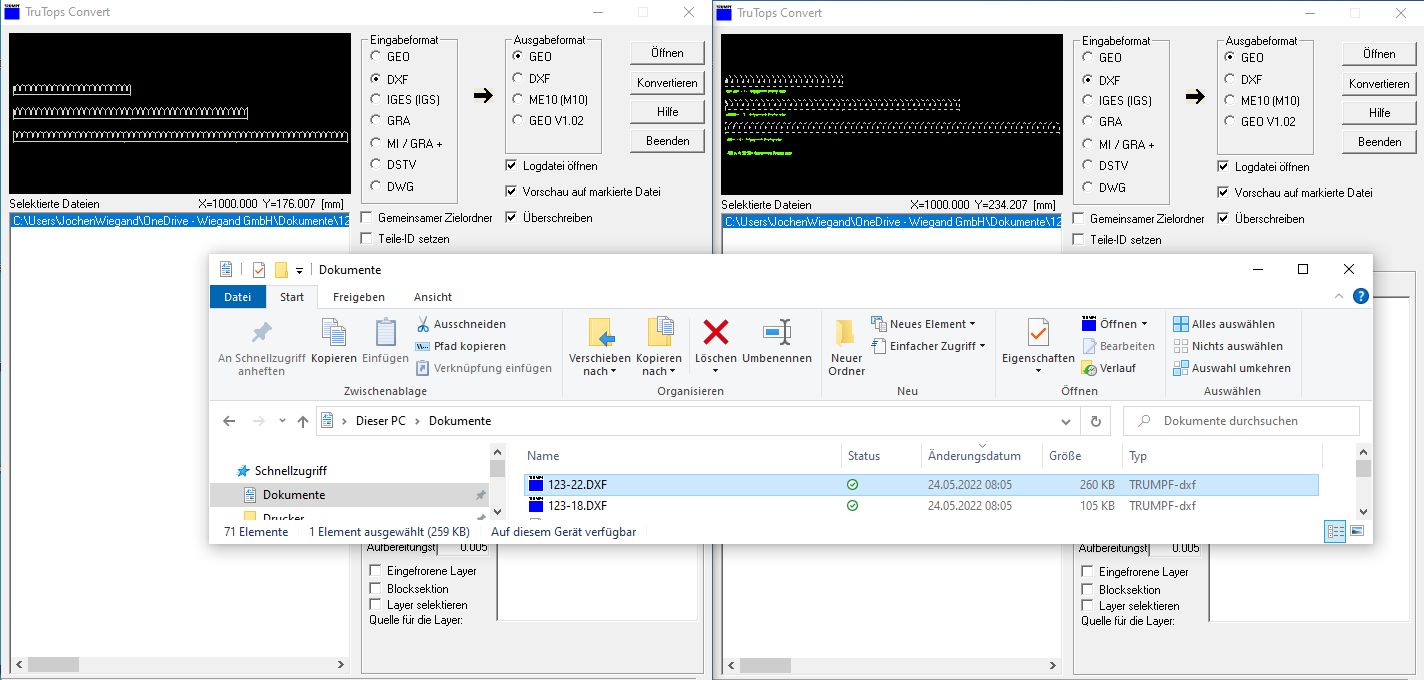Open Eigenschaften checkmark icon
The height and width of the screenshot is (680, 1424).
click(1038, 332)
